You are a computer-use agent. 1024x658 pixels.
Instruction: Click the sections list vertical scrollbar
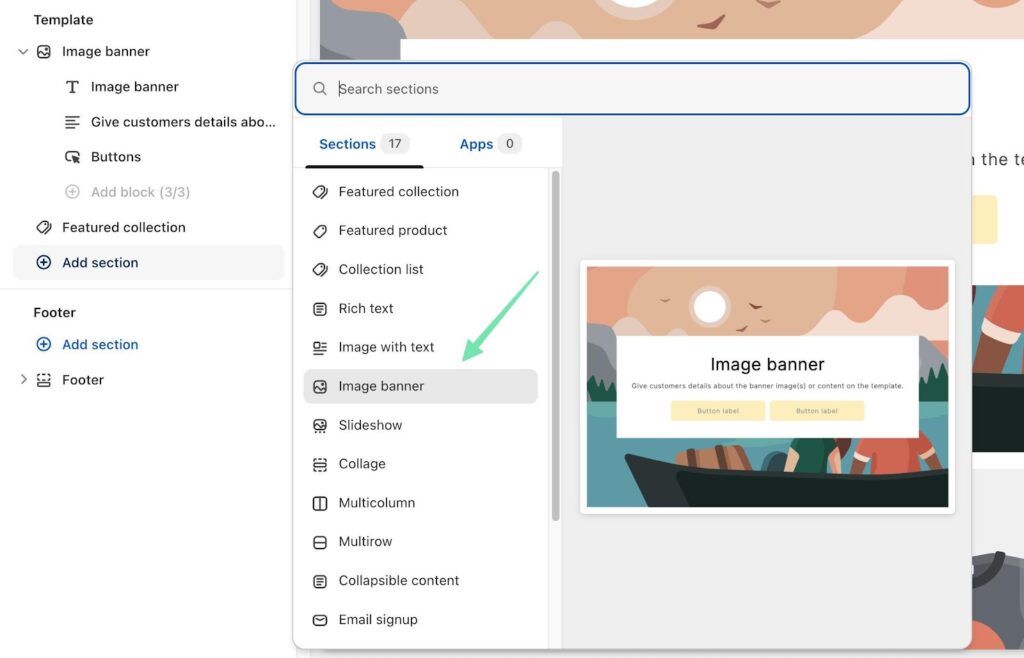(x=555, y=345)
